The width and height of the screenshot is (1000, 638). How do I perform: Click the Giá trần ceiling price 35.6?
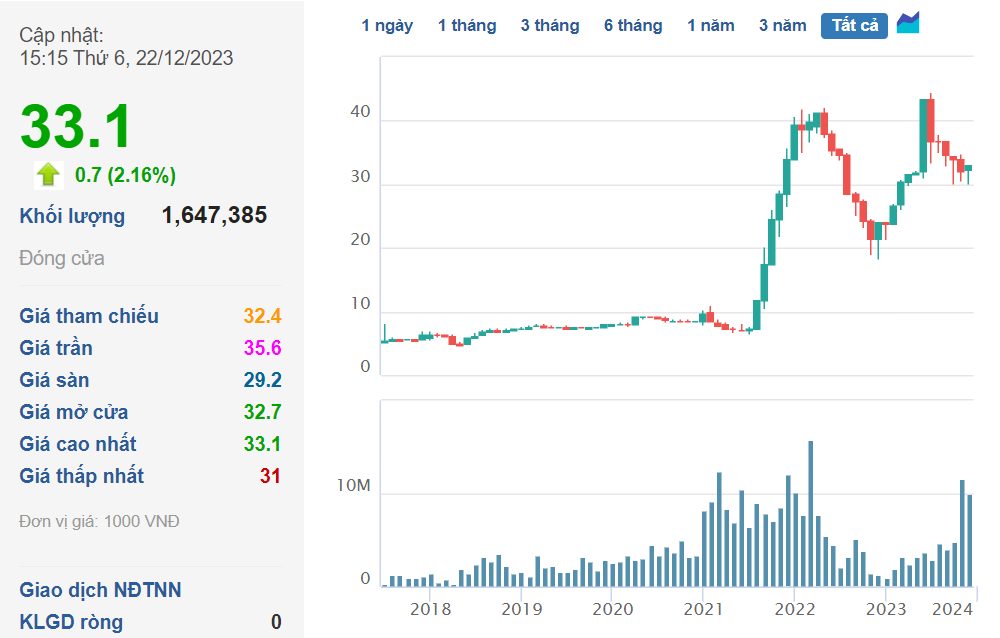click(262, 349)
